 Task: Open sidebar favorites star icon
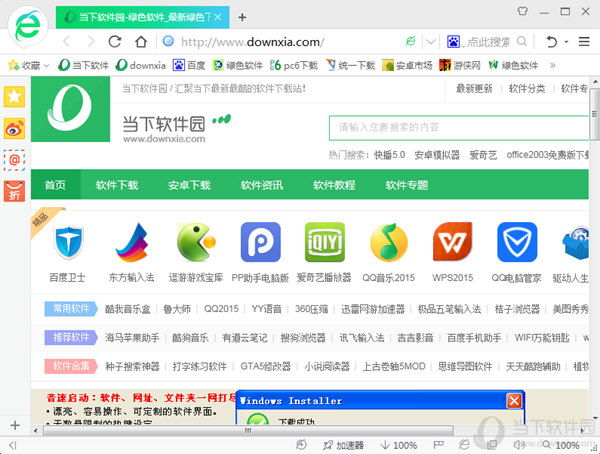click(x=15, y=96)
